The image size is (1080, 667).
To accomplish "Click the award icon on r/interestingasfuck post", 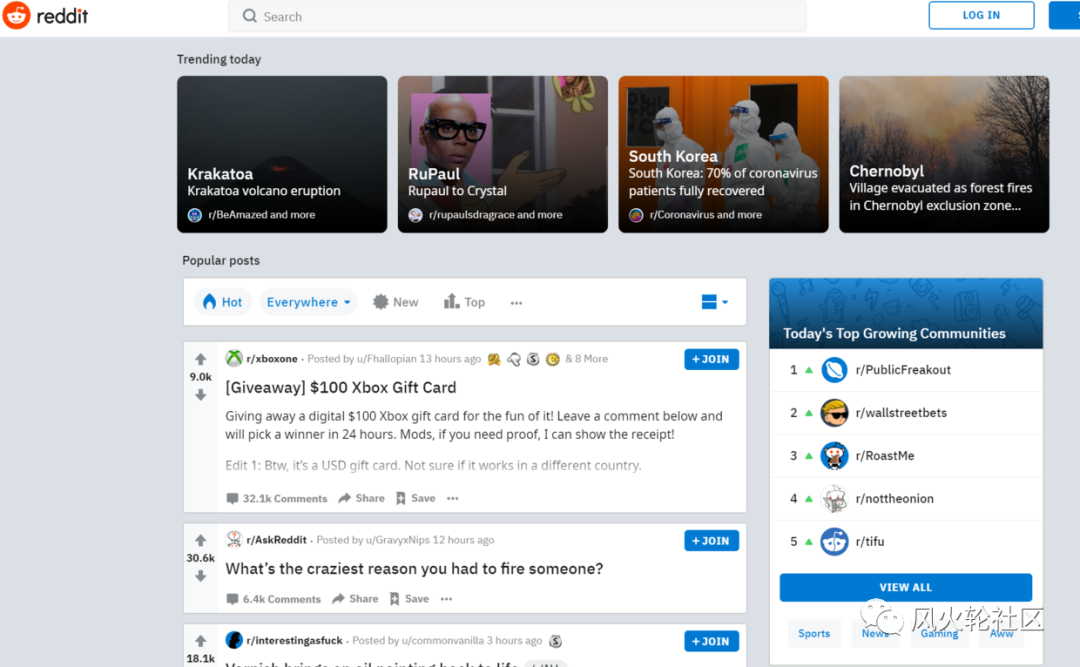I will [555, 641].
